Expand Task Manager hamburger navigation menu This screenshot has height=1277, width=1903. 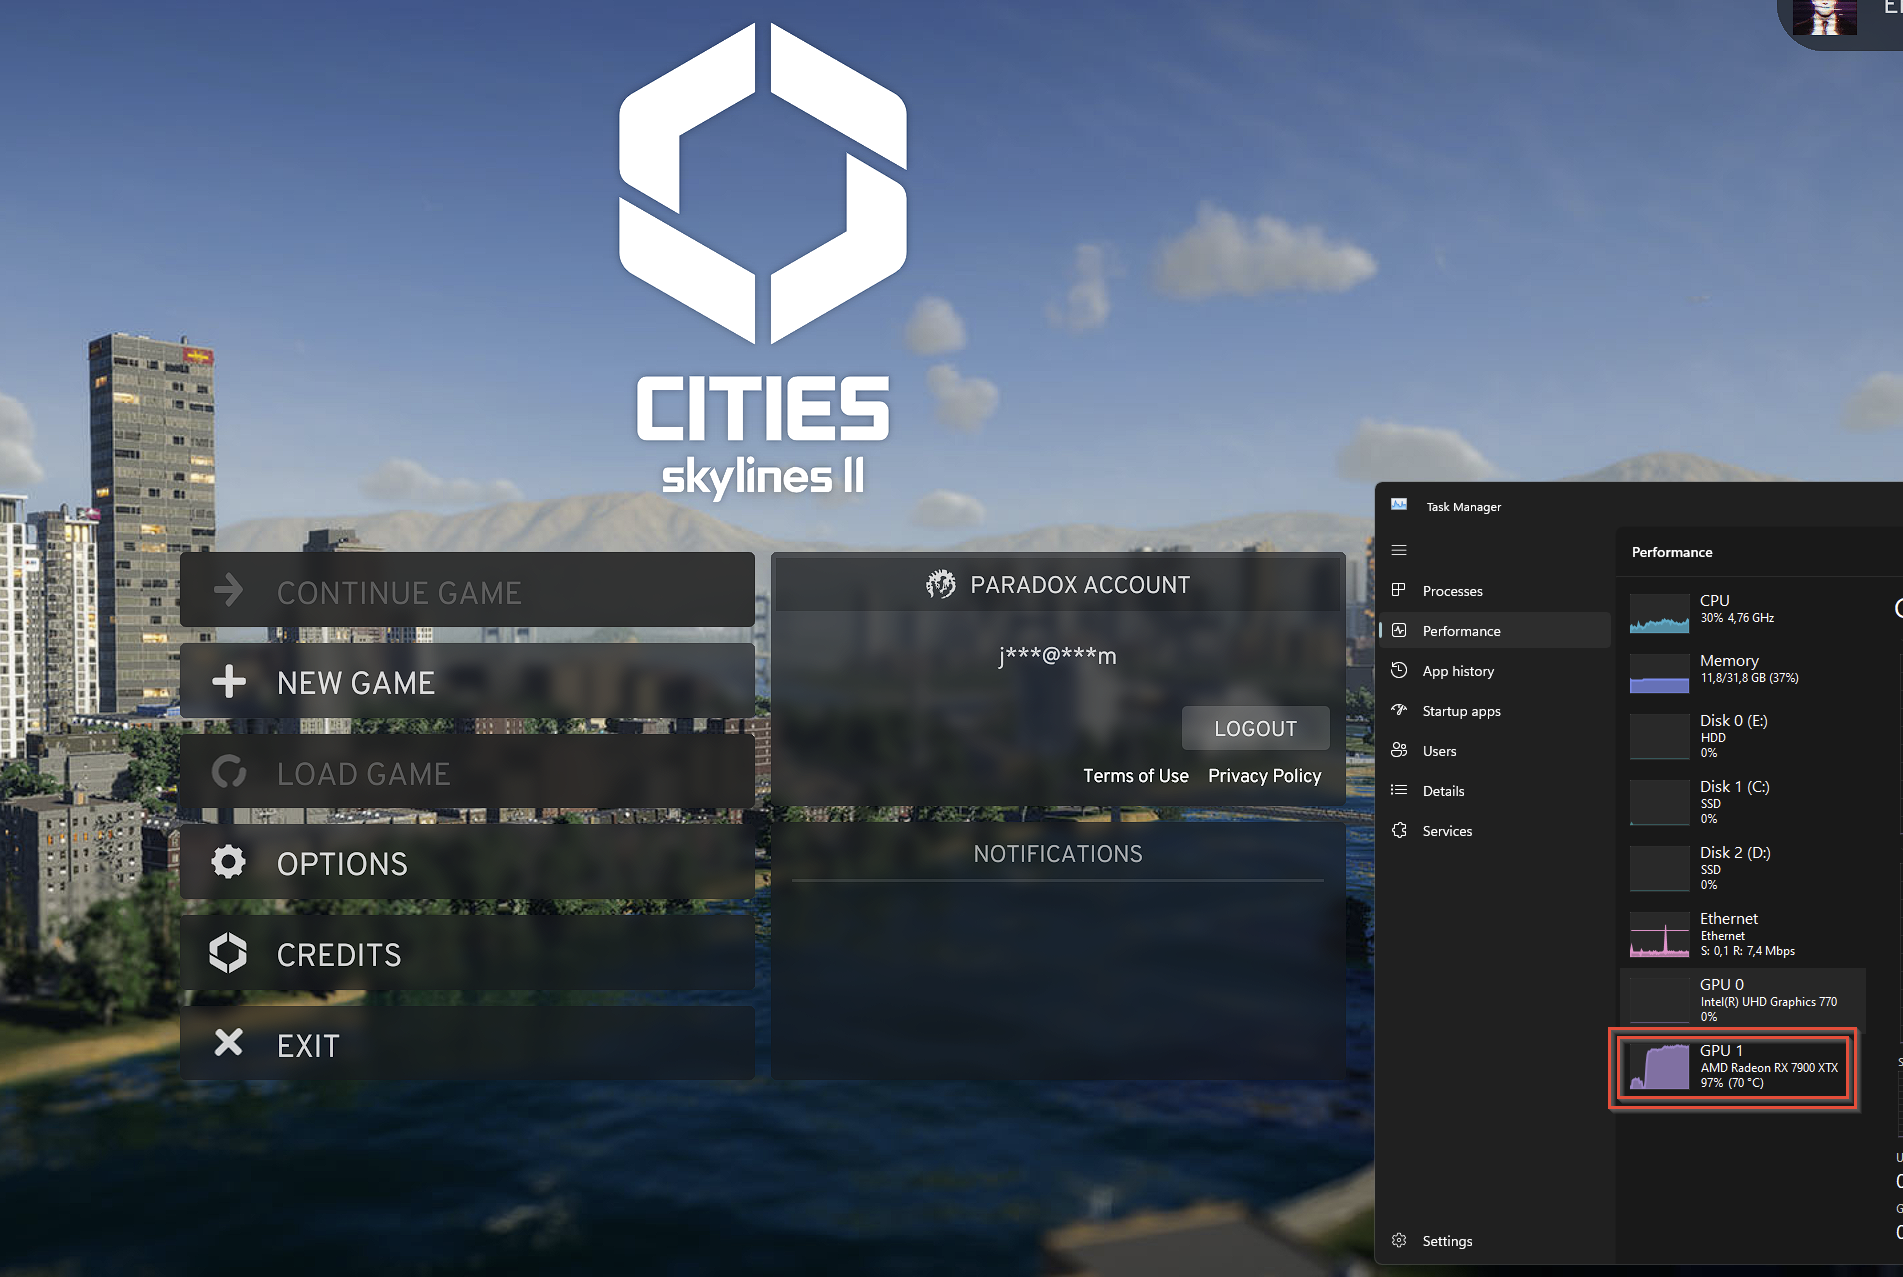(1399, 550)
